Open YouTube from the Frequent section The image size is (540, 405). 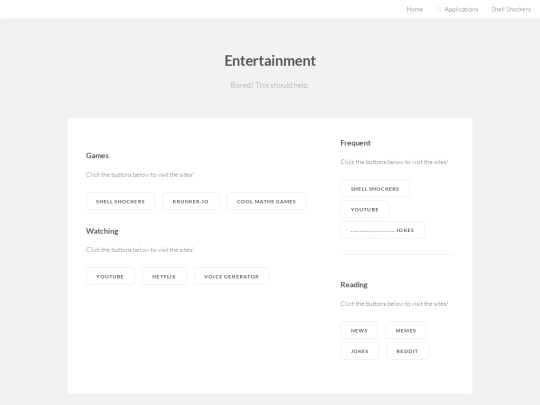[365, 209]
